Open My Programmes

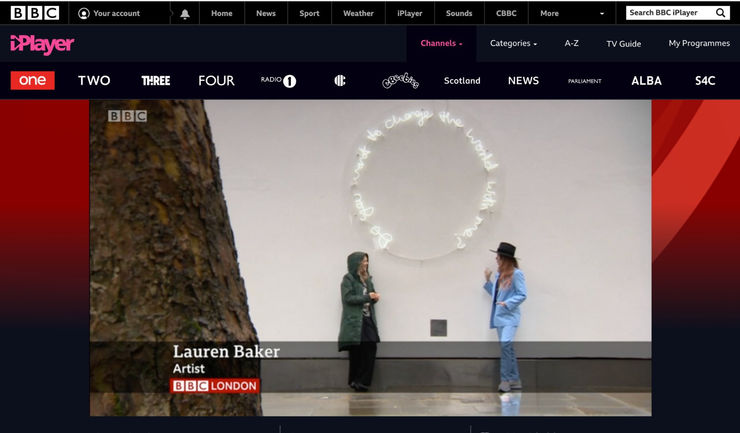tap(699, 43)
